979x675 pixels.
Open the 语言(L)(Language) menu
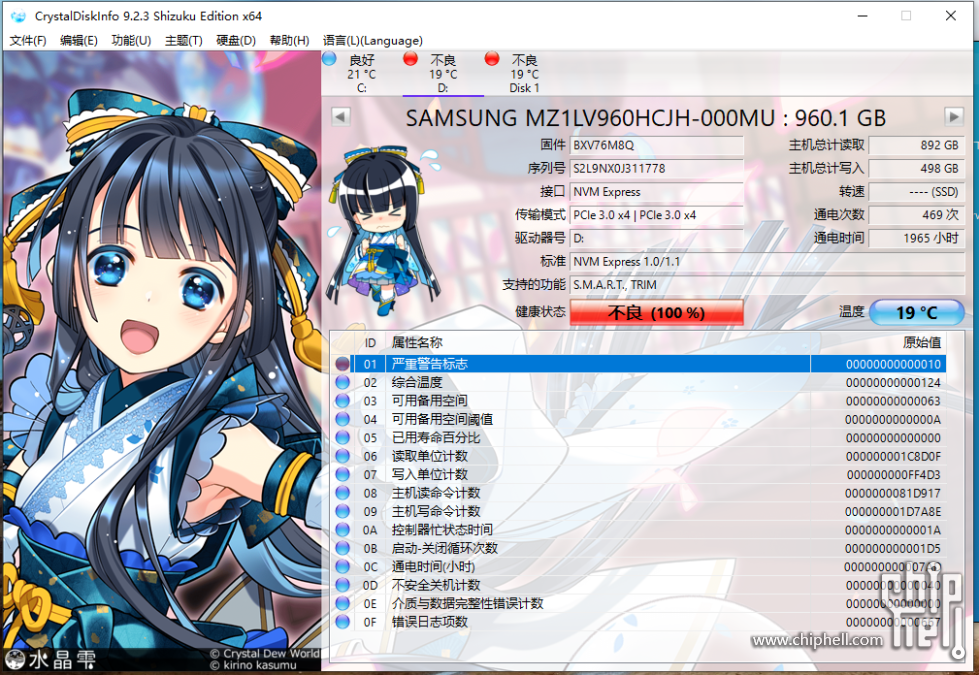coord(373,41)
